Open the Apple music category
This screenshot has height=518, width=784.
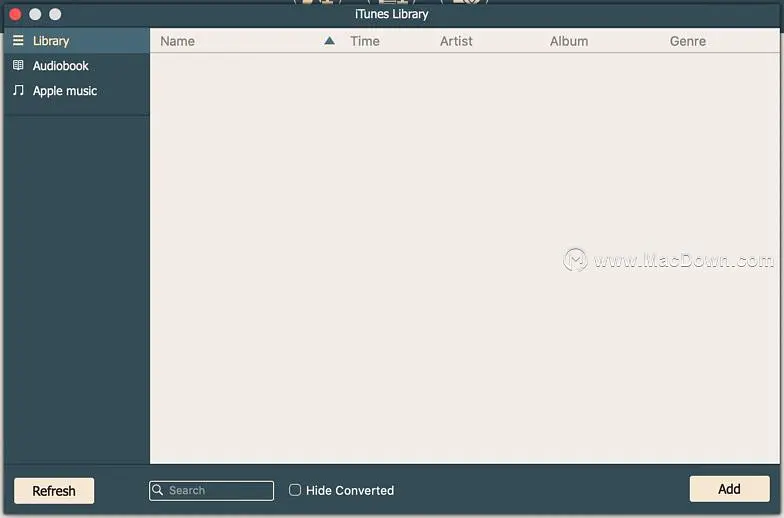click(76, 91)
